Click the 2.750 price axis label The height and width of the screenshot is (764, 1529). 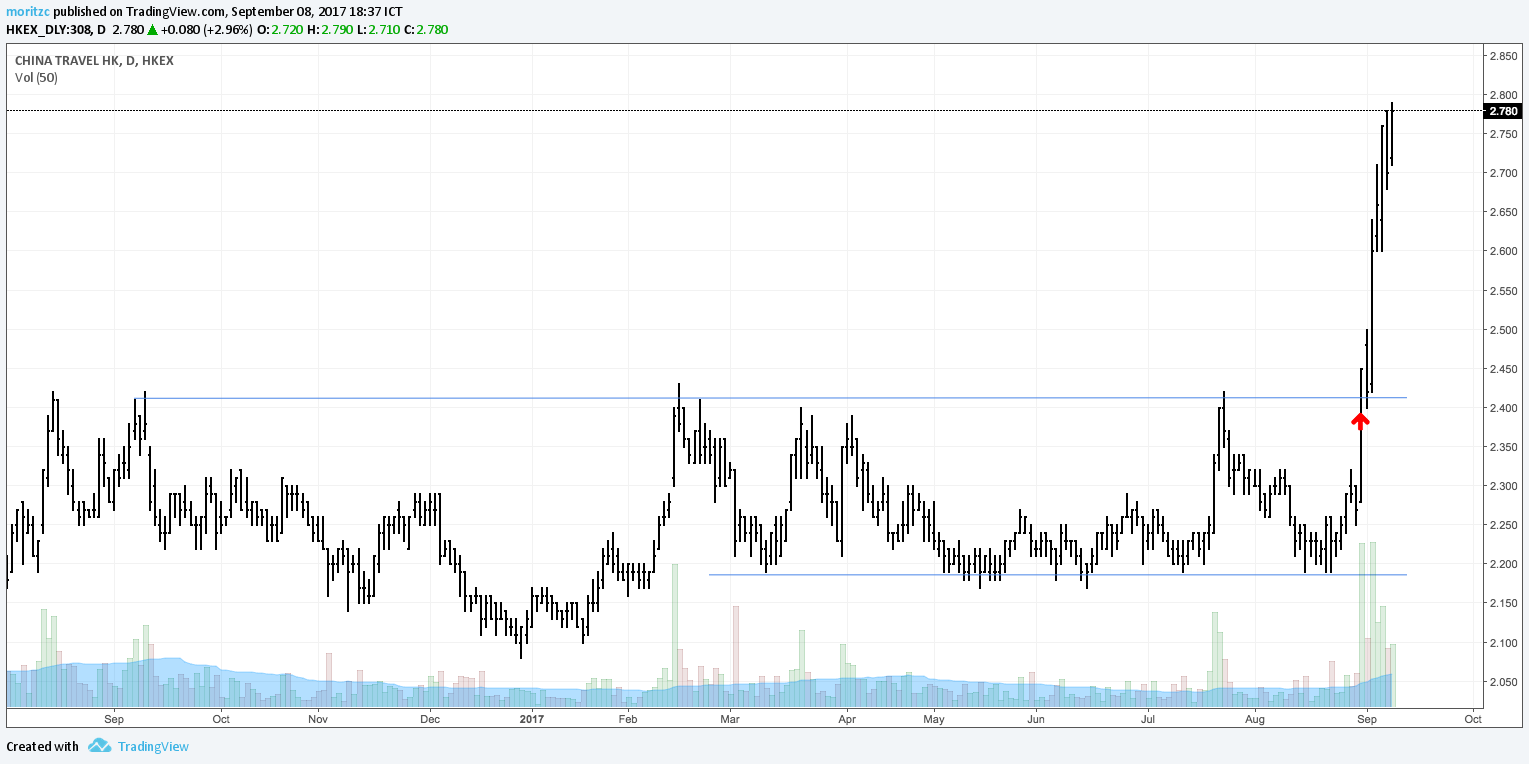click(1504, 134)
